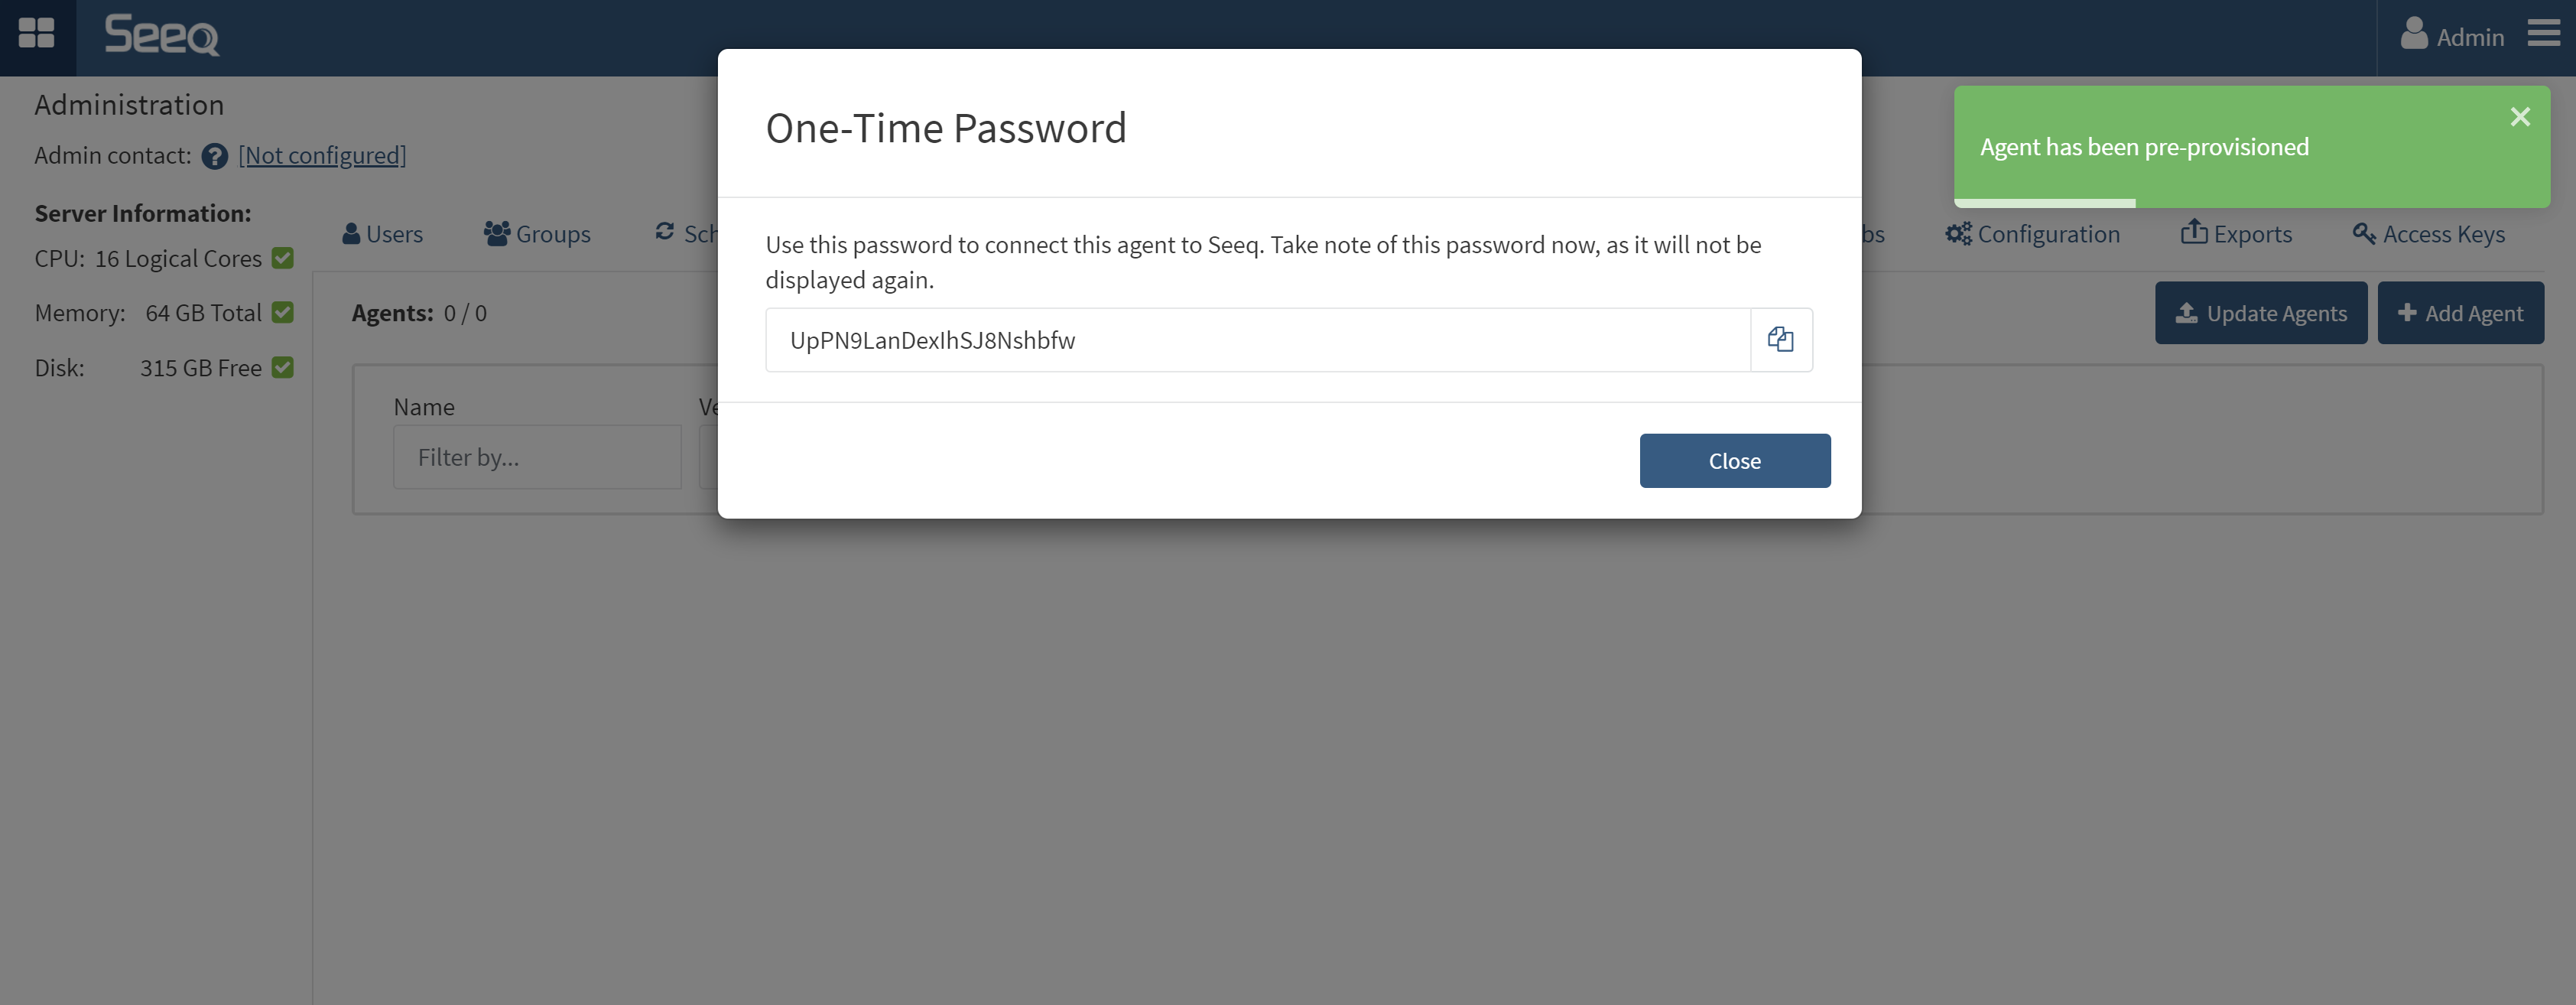2576x1005 pixels.
Task: Open the apps grid home icon
Action: (37, 33)
